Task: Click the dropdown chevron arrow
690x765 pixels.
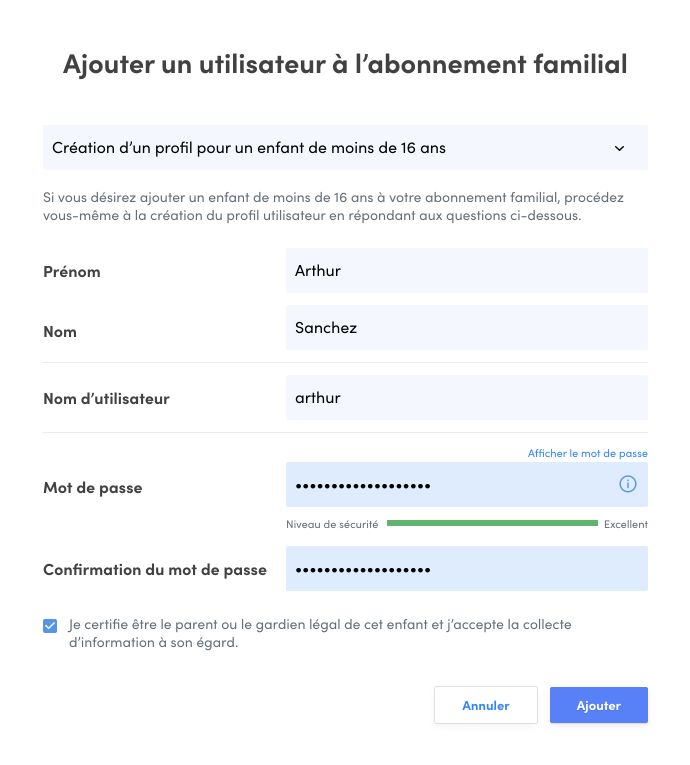Action: point(619,148)
